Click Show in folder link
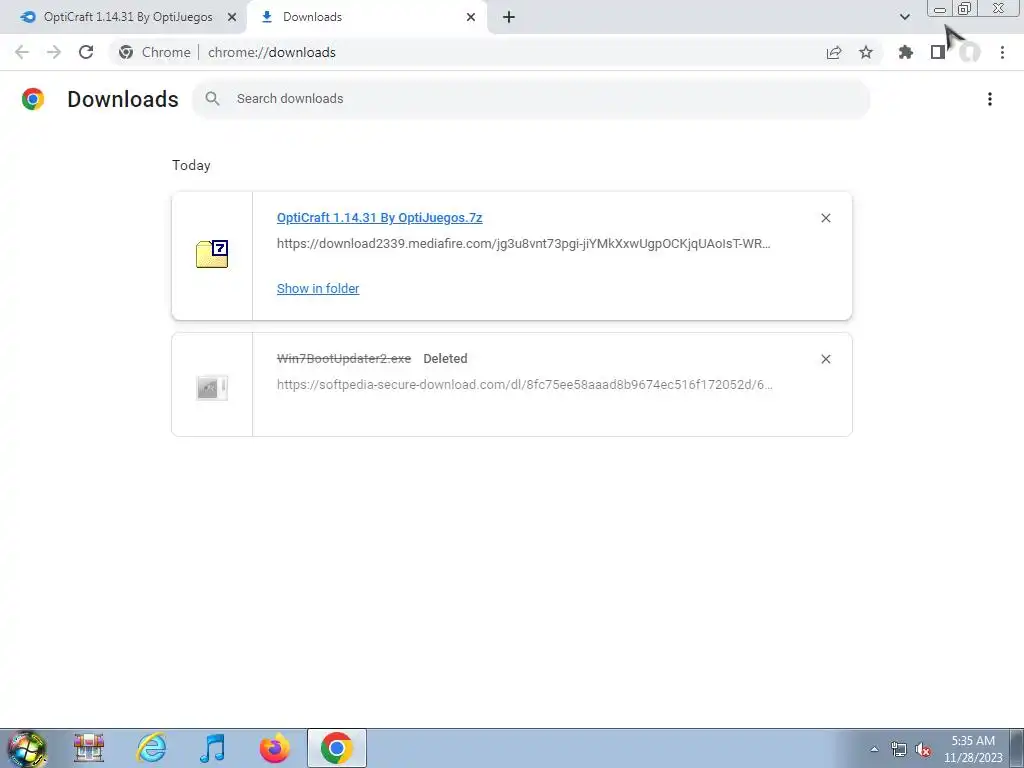Screen dimensions: 1024x768 click(318, 289)
